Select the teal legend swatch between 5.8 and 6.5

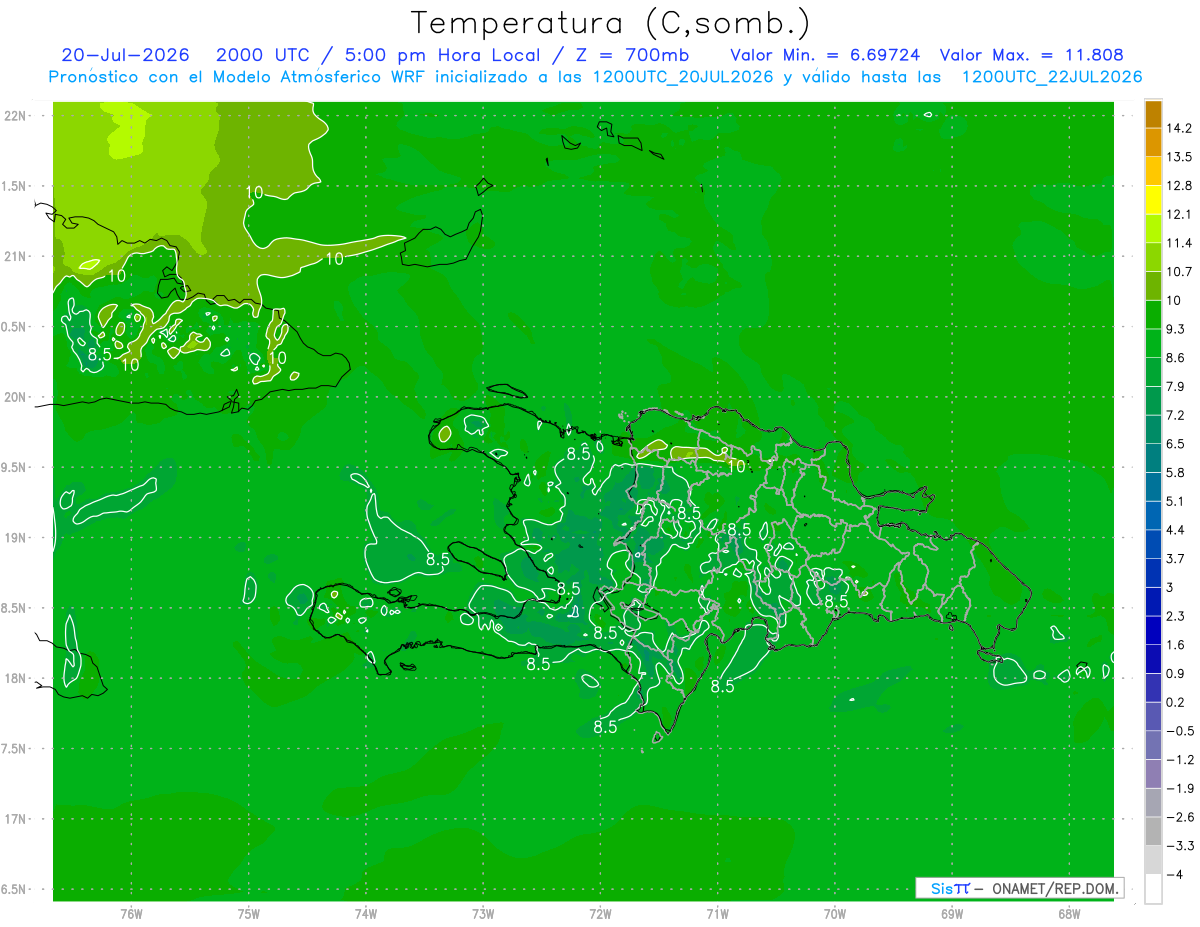1153,459
